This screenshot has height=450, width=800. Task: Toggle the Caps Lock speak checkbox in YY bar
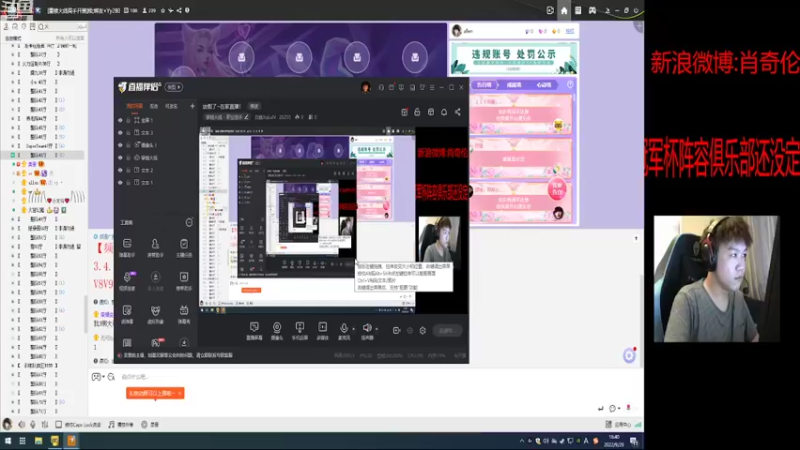coord(59,424)
